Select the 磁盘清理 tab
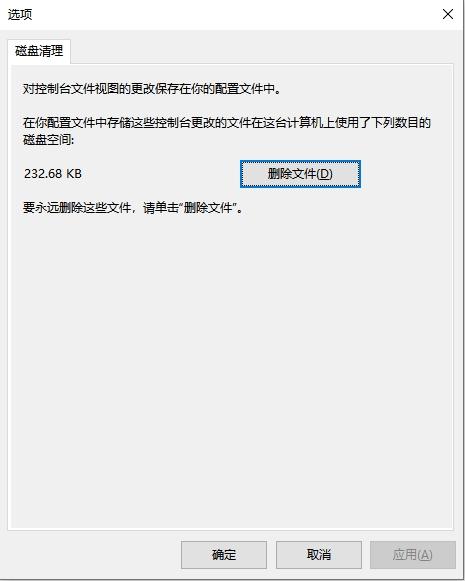Screen dimensions: 465x581 tap(39, 52)
